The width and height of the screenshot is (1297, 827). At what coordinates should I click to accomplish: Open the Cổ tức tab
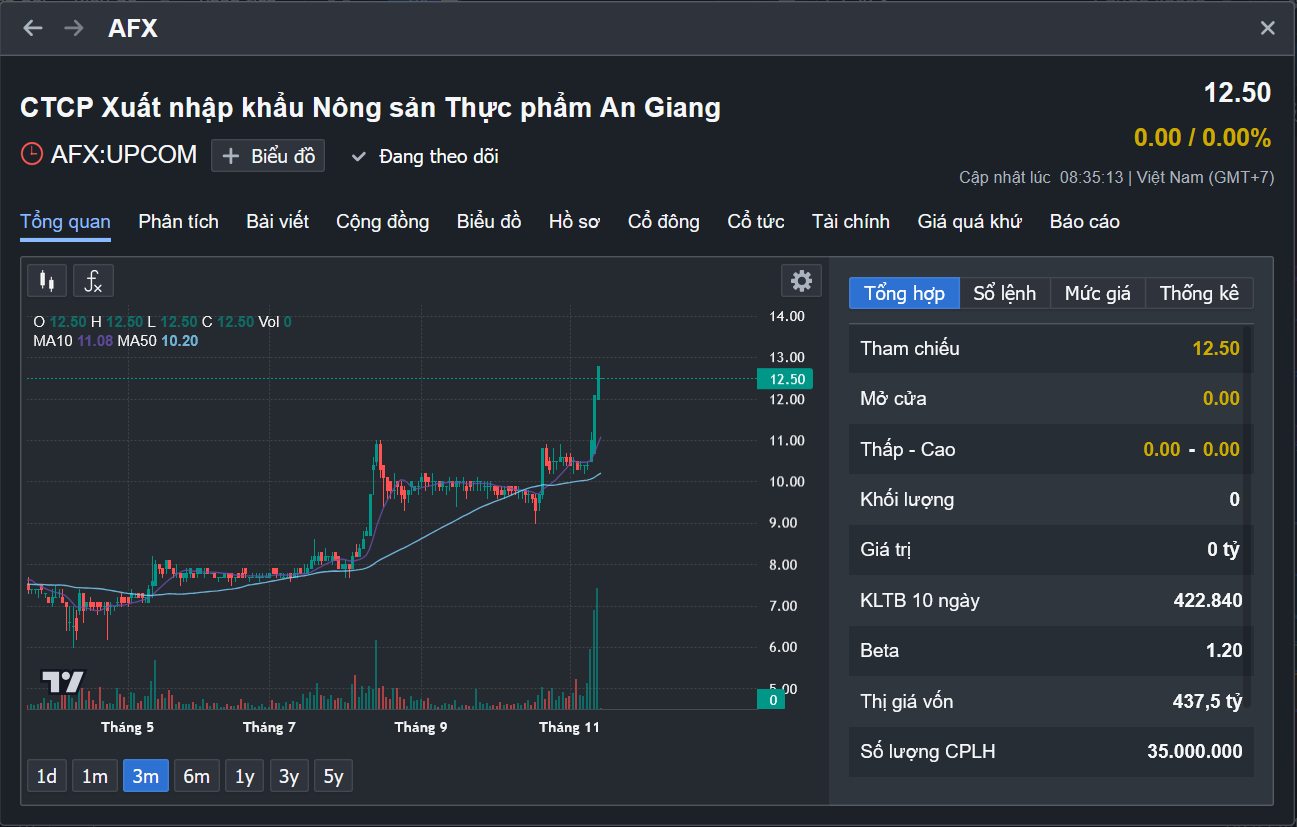[x=756, y=222]
